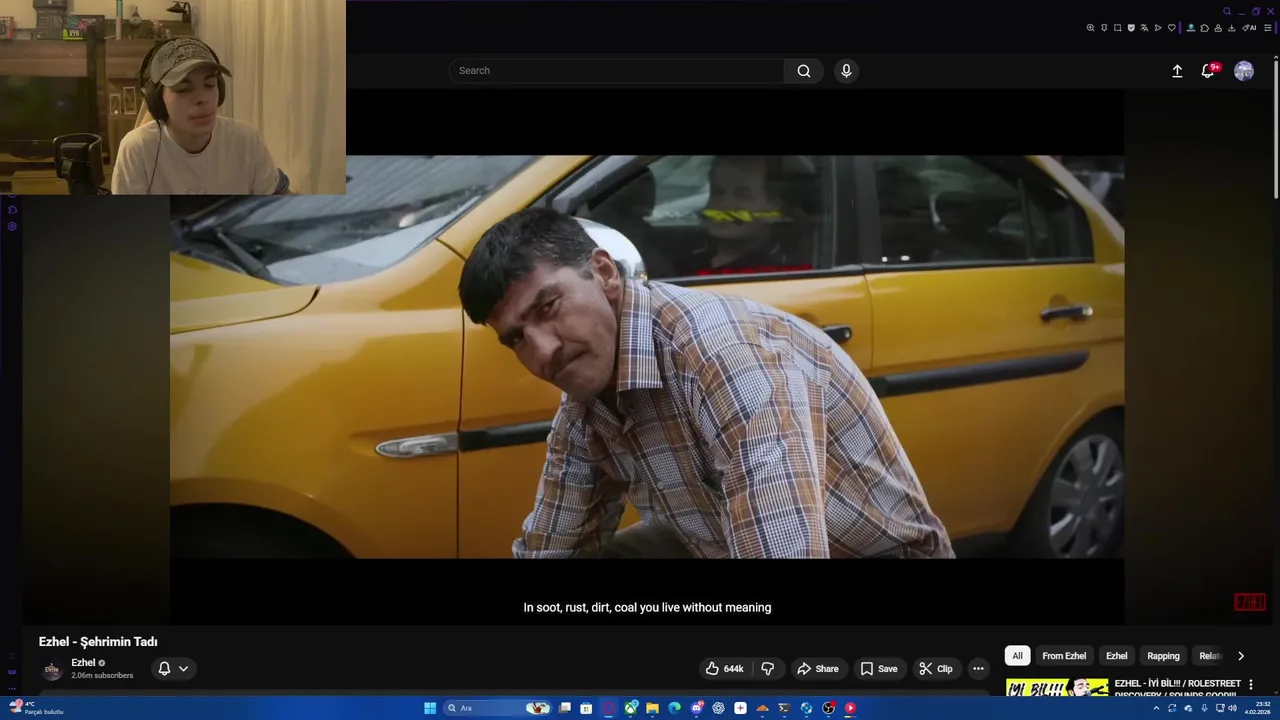The image size is (1280, 720).
Task: Open the extensions cube icon
Action: click(1204, 28)
